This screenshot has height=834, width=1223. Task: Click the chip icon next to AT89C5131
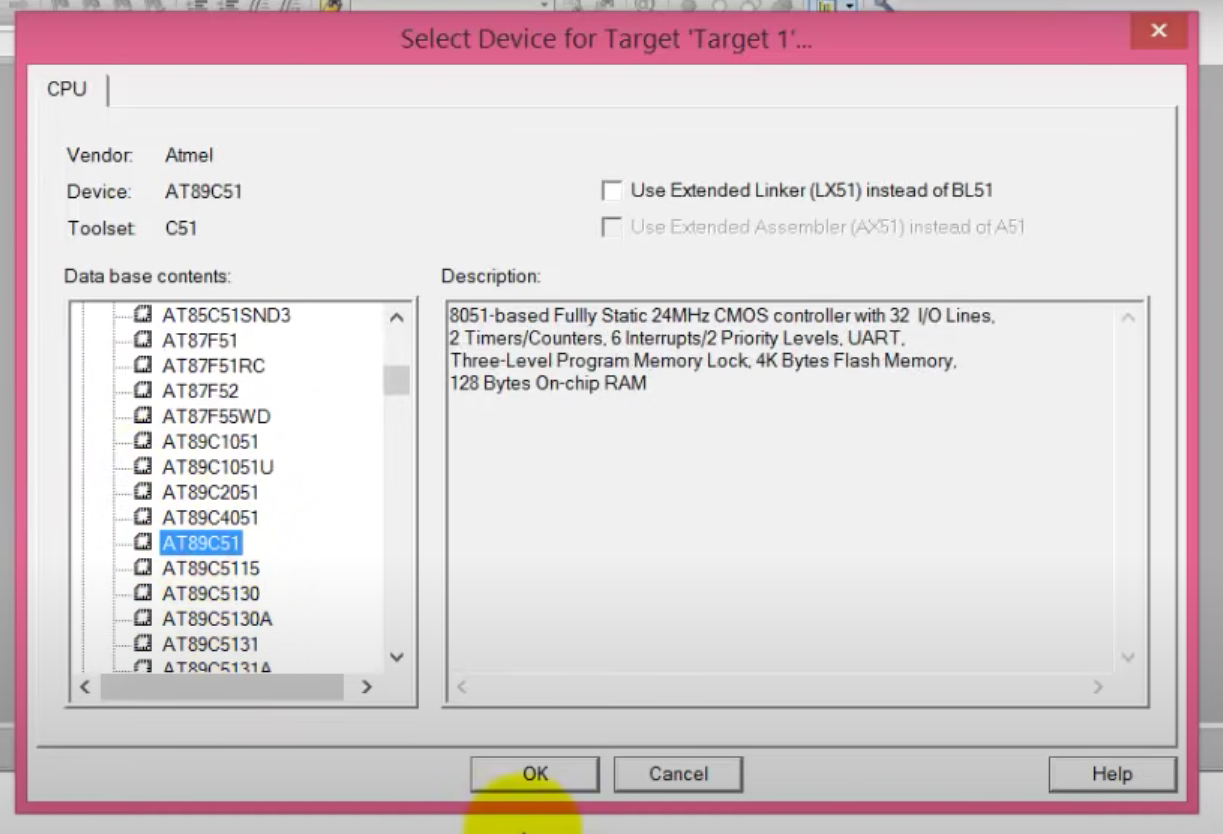(x=143, y=644)
